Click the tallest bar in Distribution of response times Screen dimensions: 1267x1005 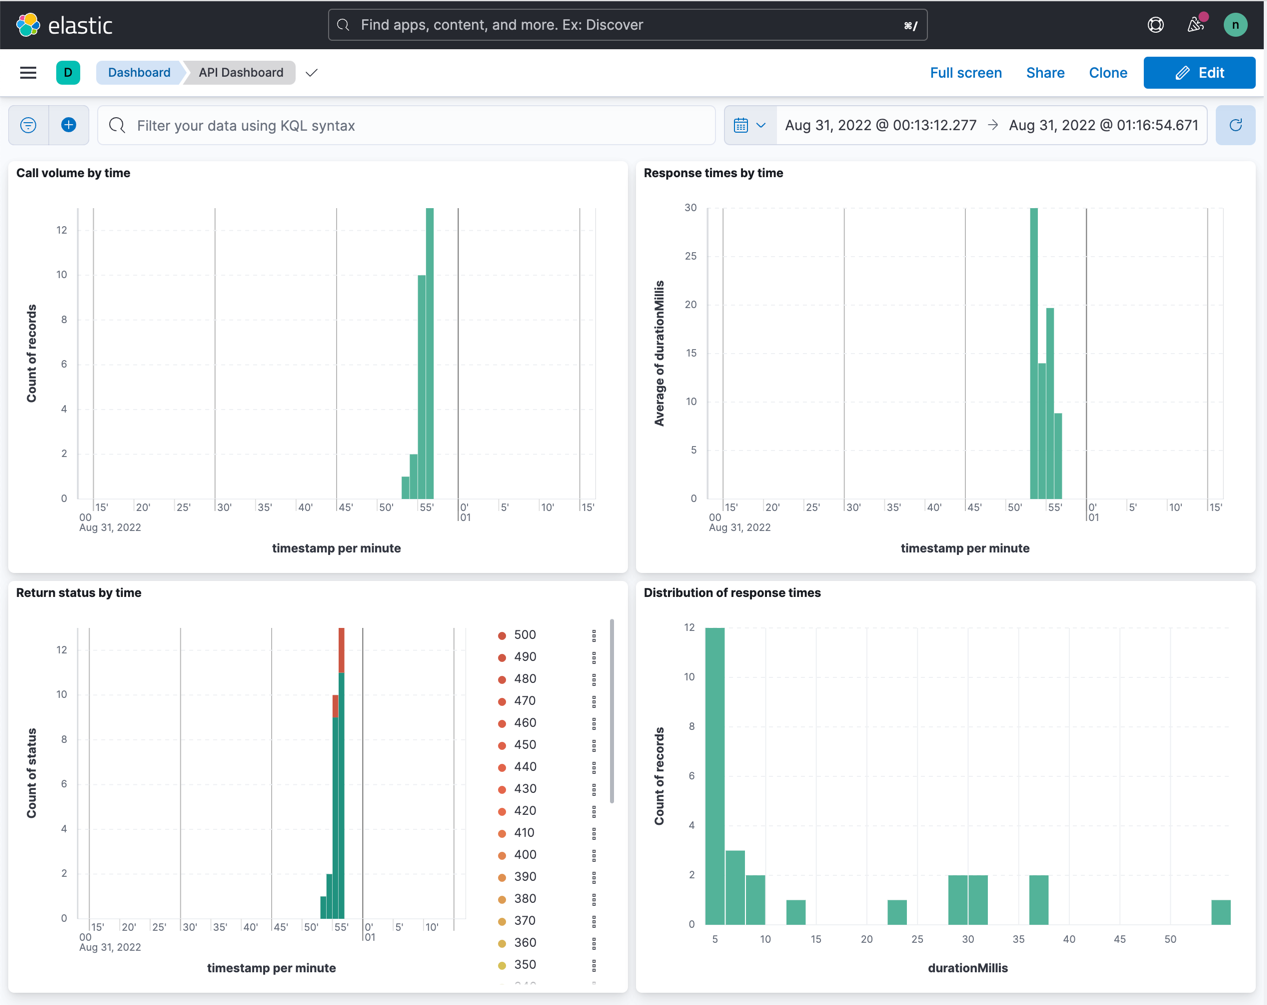715,776
